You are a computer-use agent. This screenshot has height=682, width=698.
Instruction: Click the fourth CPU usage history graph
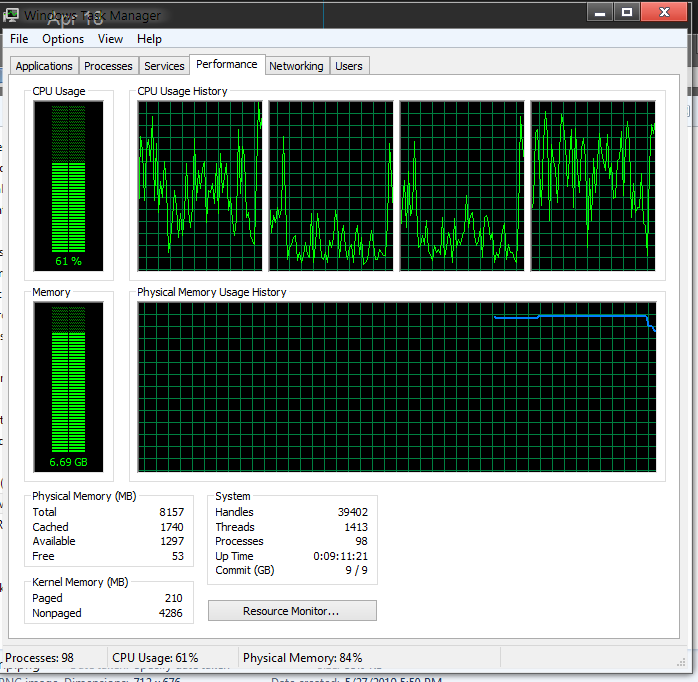point(593,186)
